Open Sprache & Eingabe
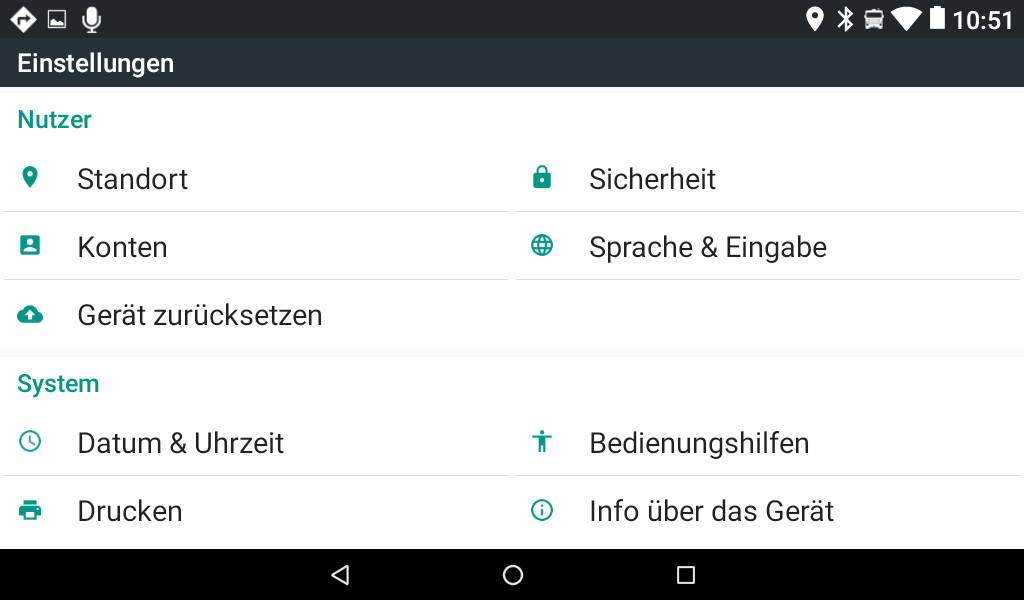The width and height of the screenshot is (1024, 600). point(707,247)
